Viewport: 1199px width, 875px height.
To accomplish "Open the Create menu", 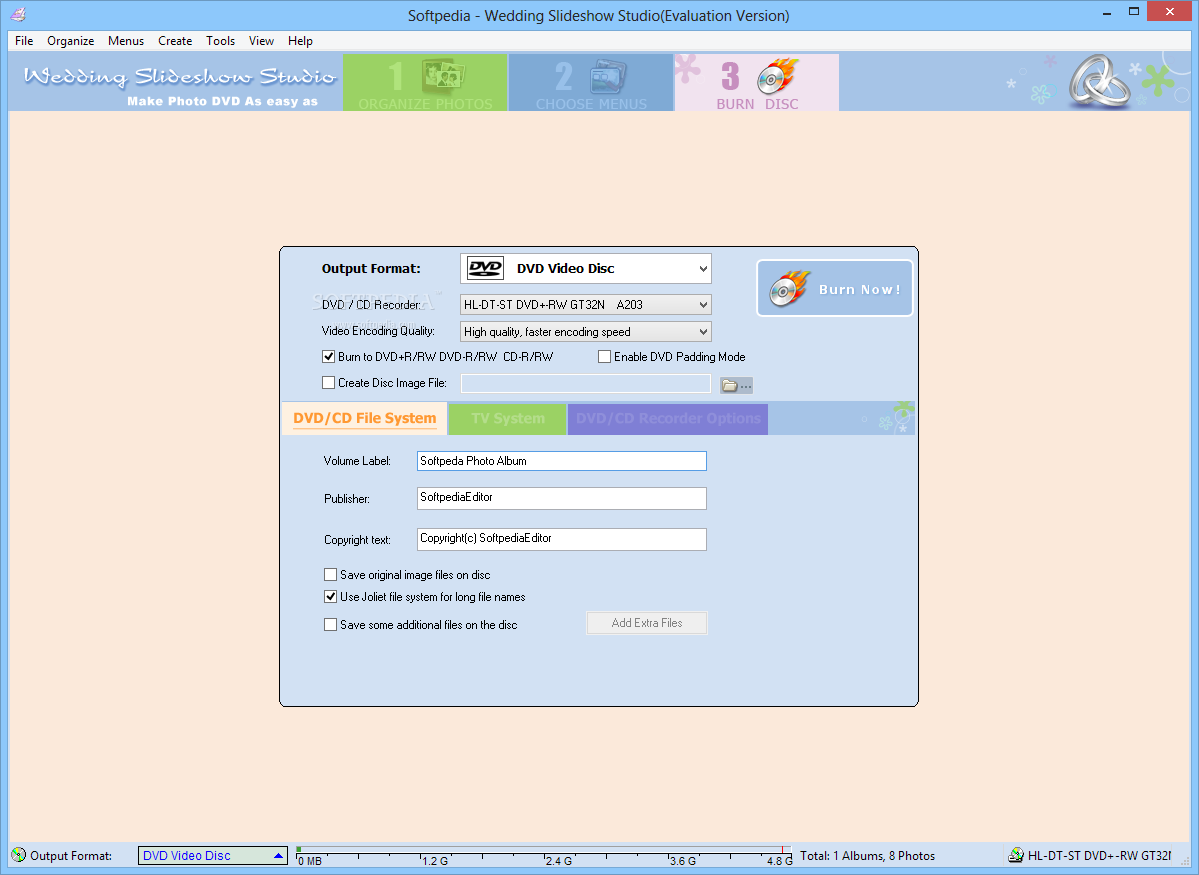I will click(x=175, y=41).
